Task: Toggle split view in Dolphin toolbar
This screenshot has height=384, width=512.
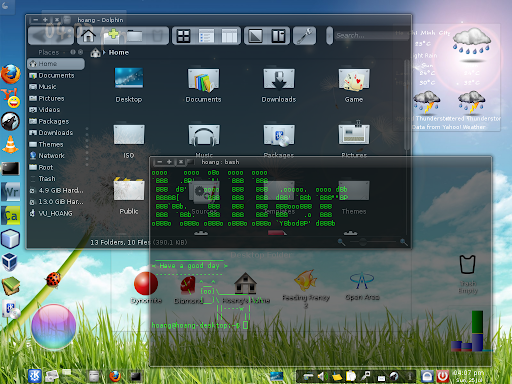Action: [x=278, y=36]
